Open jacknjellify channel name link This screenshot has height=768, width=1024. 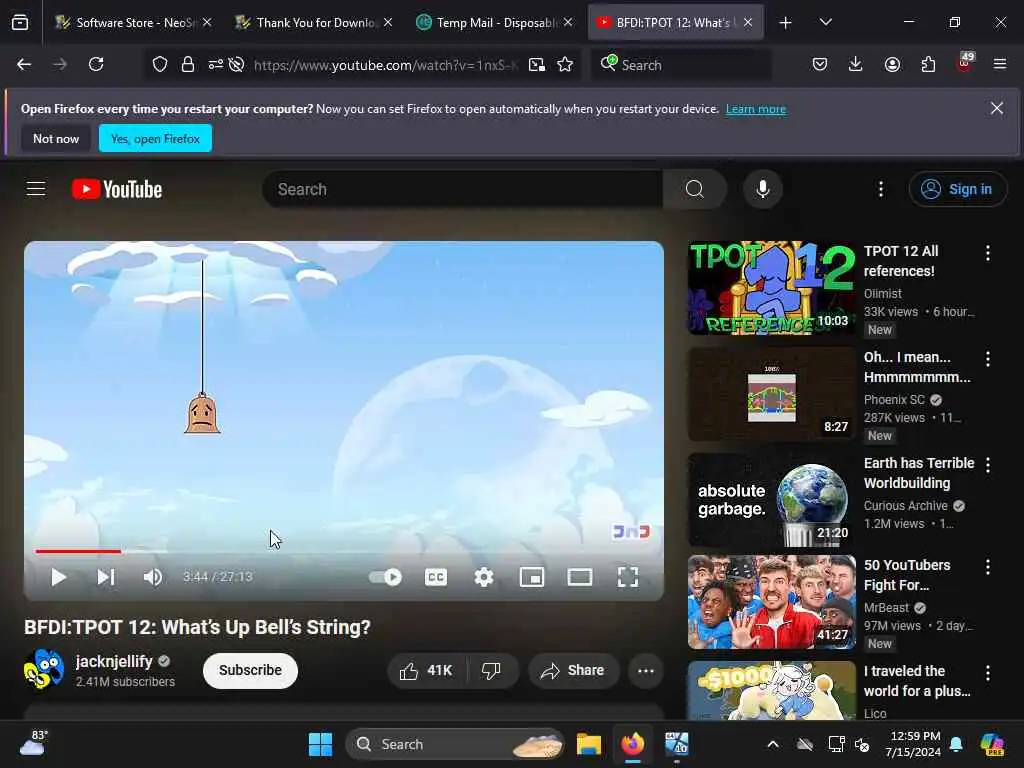tap(114, 662)
